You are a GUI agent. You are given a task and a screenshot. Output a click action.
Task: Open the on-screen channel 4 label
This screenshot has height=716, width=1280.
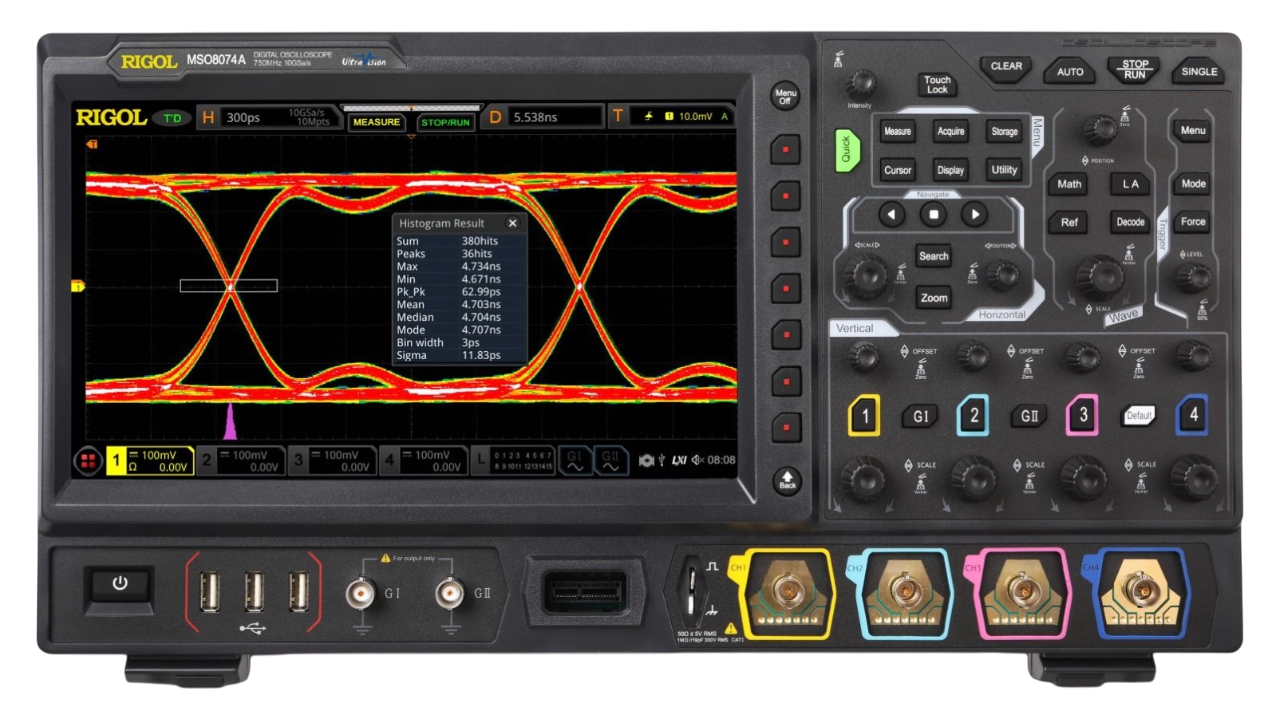point(424,461)
